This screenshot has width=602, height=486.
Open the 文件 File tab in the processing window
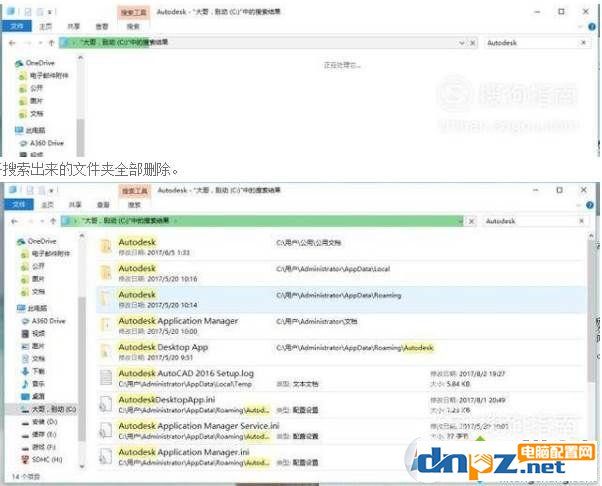[x=17, y=26]
